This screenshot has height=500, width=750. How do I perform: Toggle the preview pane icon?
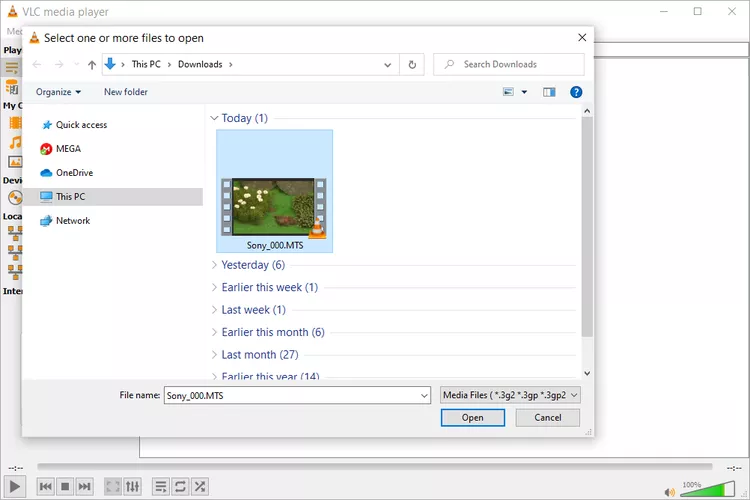point(549,92)
